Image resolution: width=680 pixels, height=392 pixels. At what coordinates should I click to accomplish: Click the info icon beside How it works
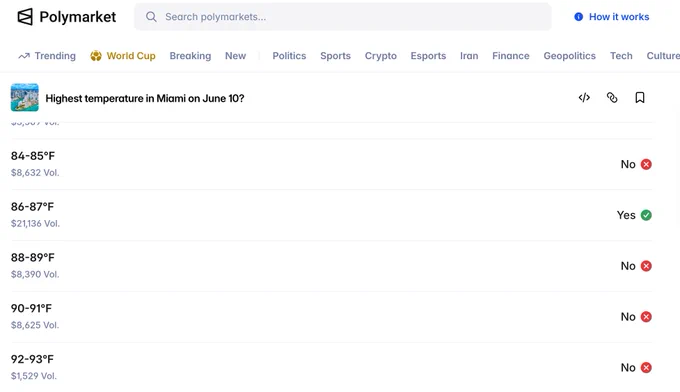(579, 17)
